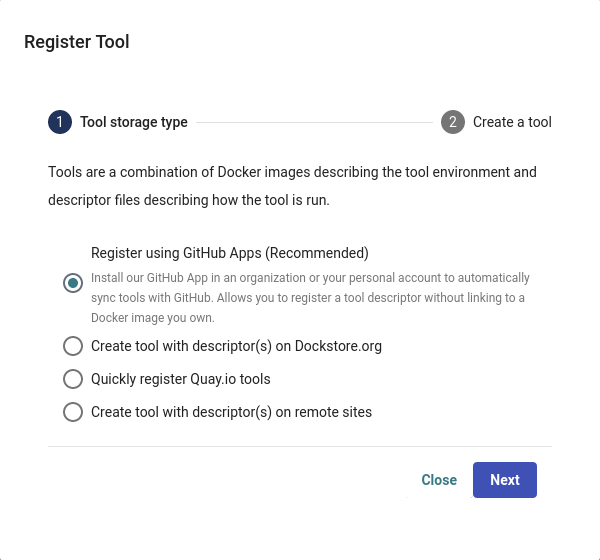Pick the remote sites descriptor radio button
The height and width of the screenshot is (560, 600).
click(x=73, y=412)
